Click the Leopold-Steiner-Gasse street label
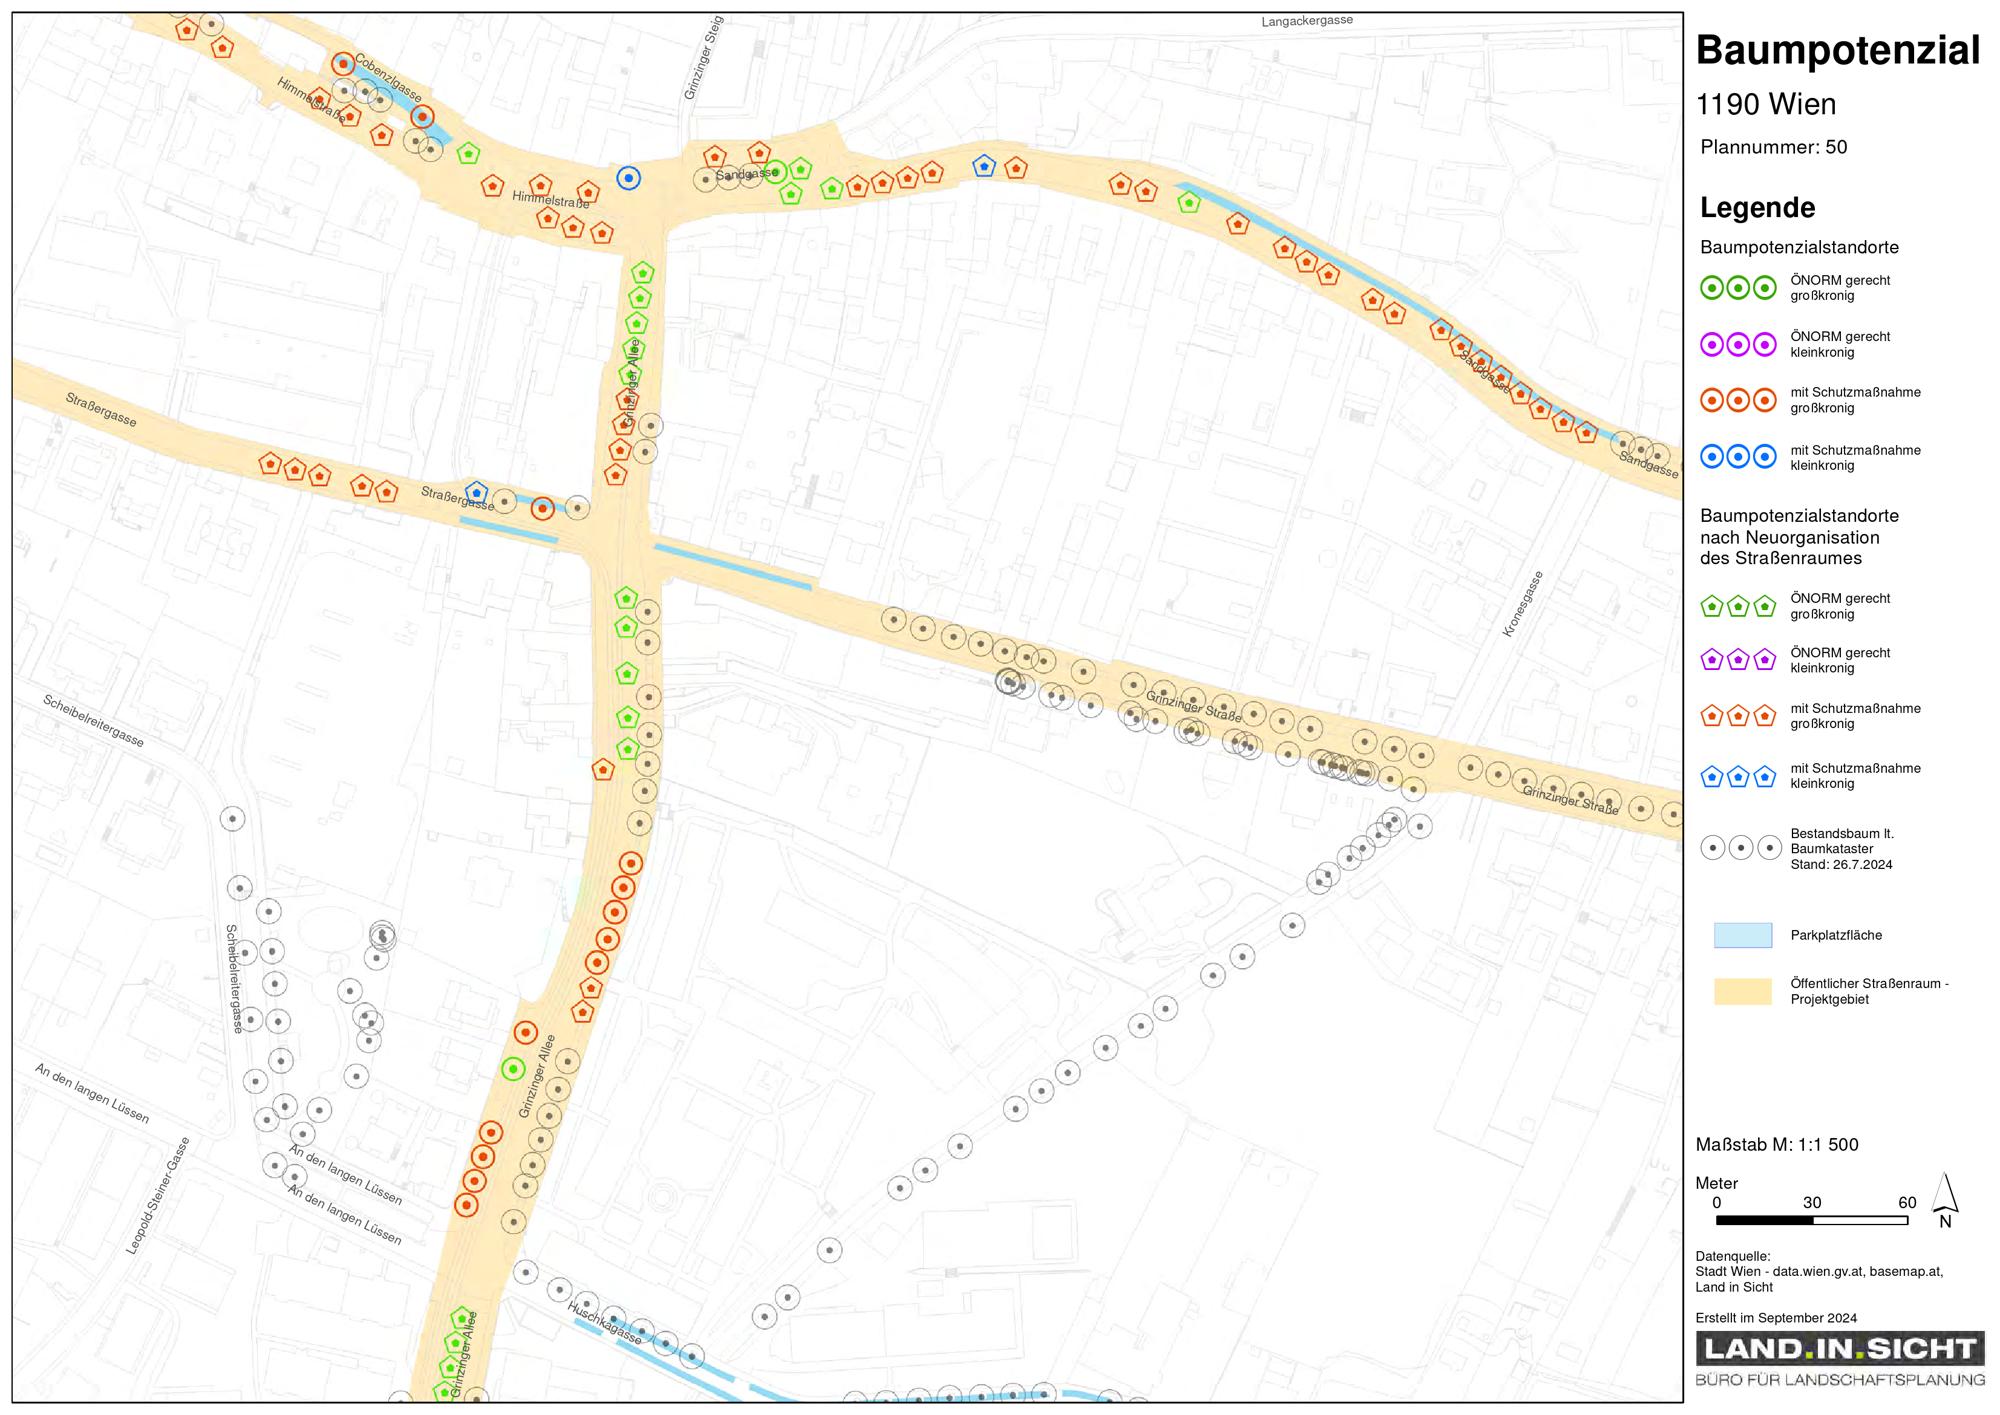 pos(158,1196)
